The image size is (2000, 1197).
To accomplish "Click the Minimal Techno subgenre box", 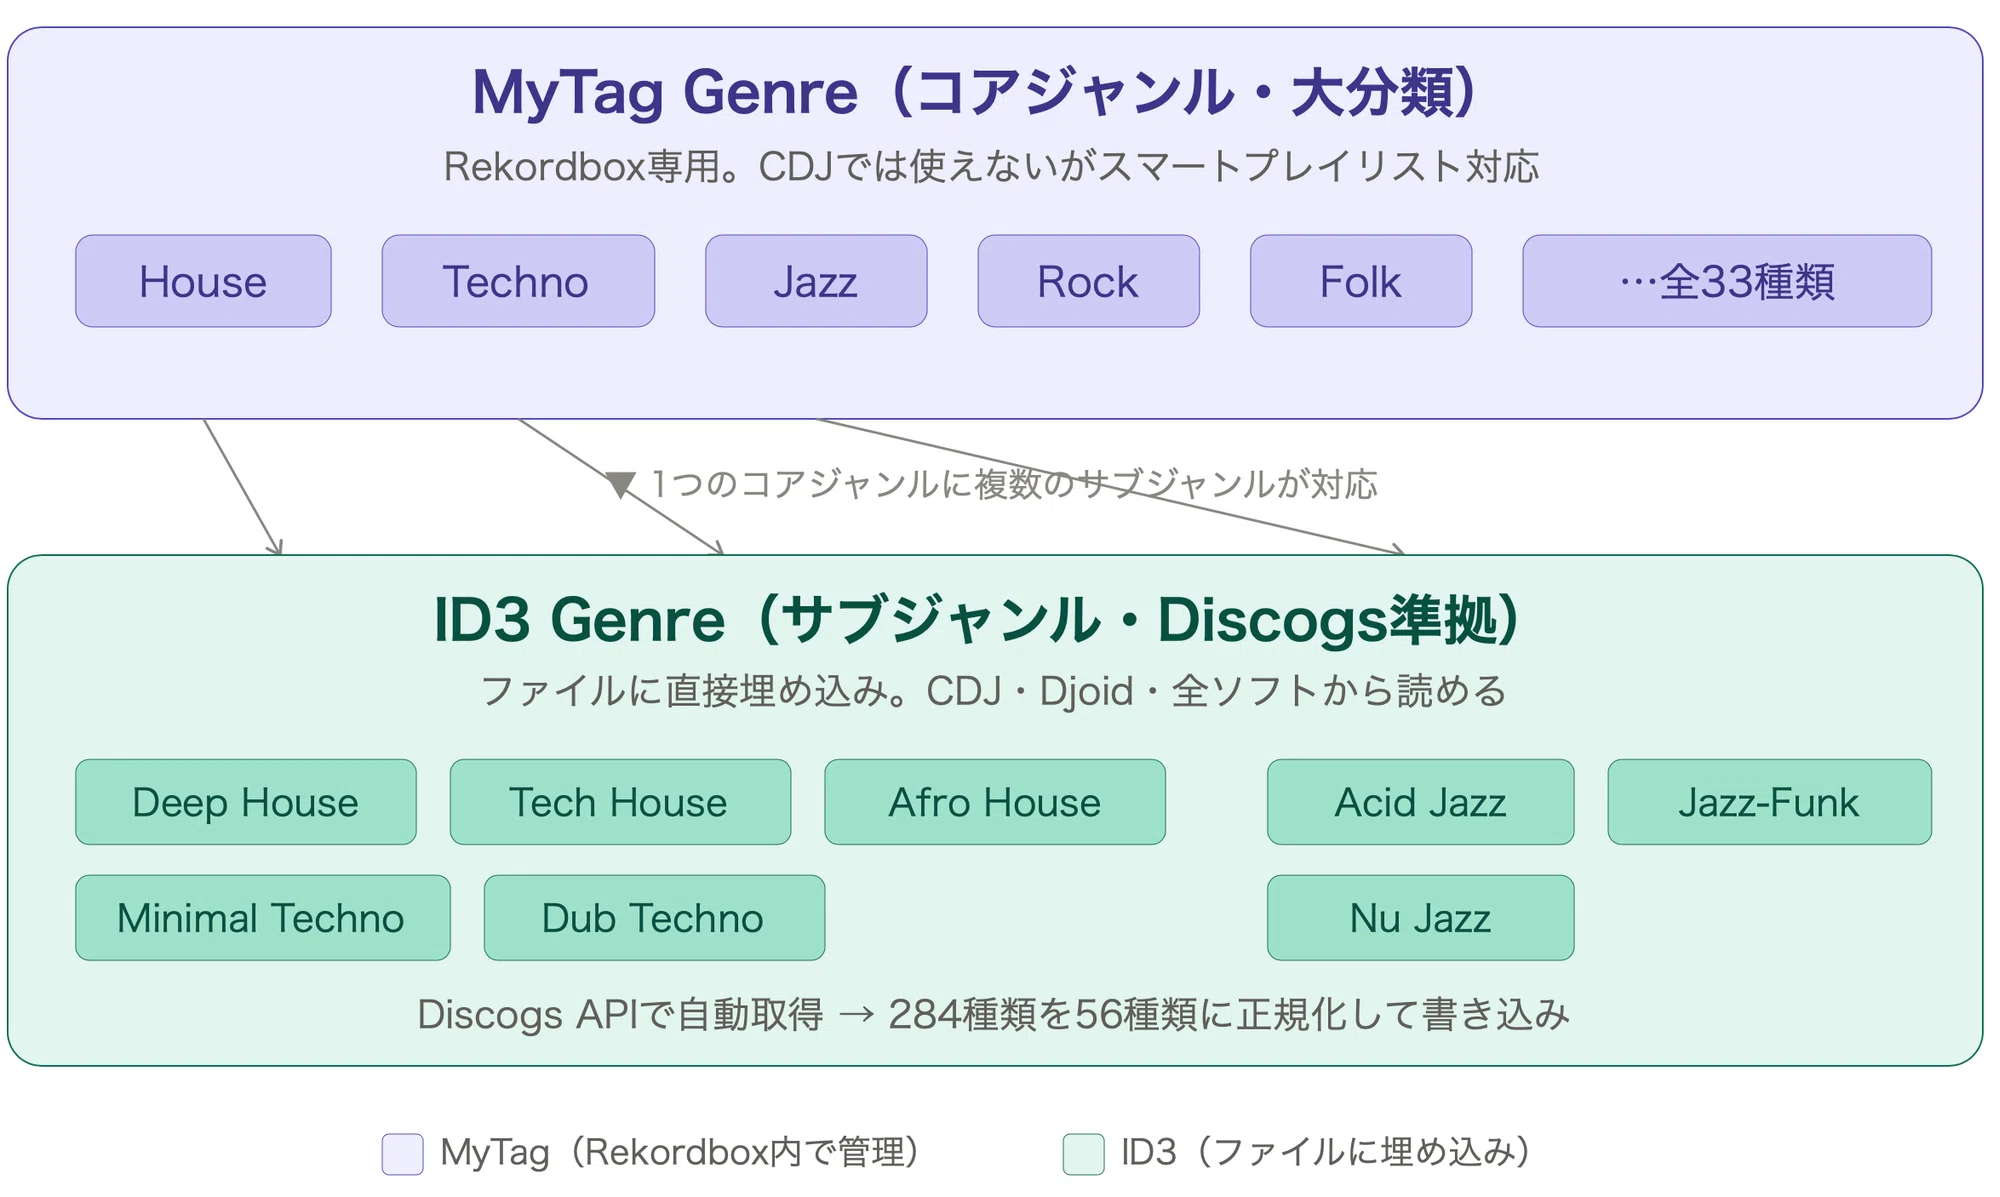I will click(263, 918).
